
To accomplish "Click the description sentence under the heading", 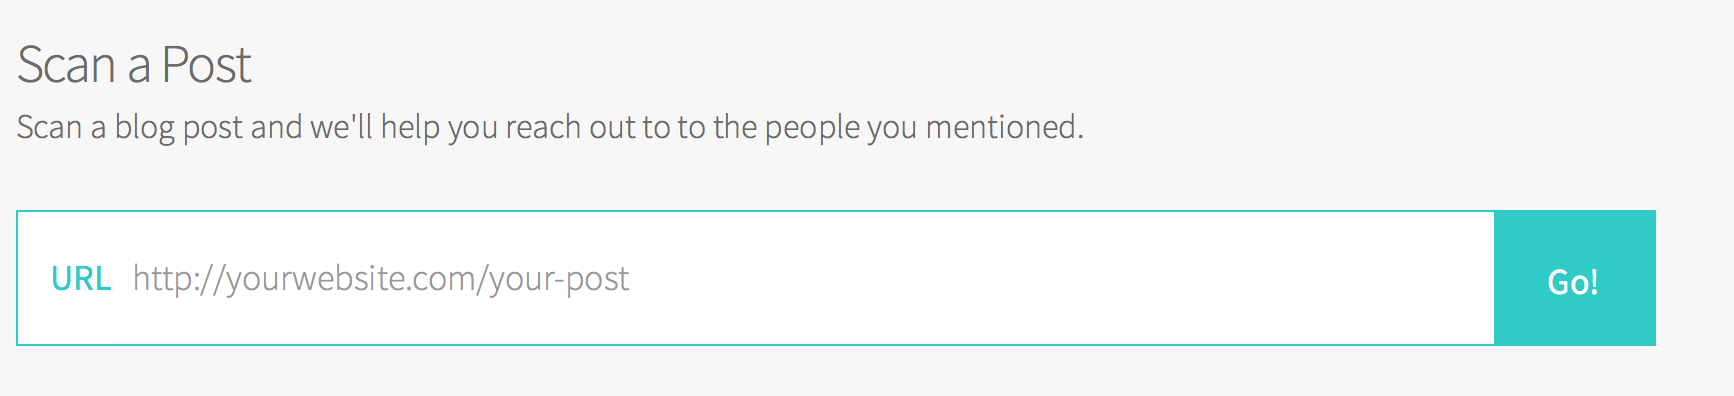I will pos(550,128).
